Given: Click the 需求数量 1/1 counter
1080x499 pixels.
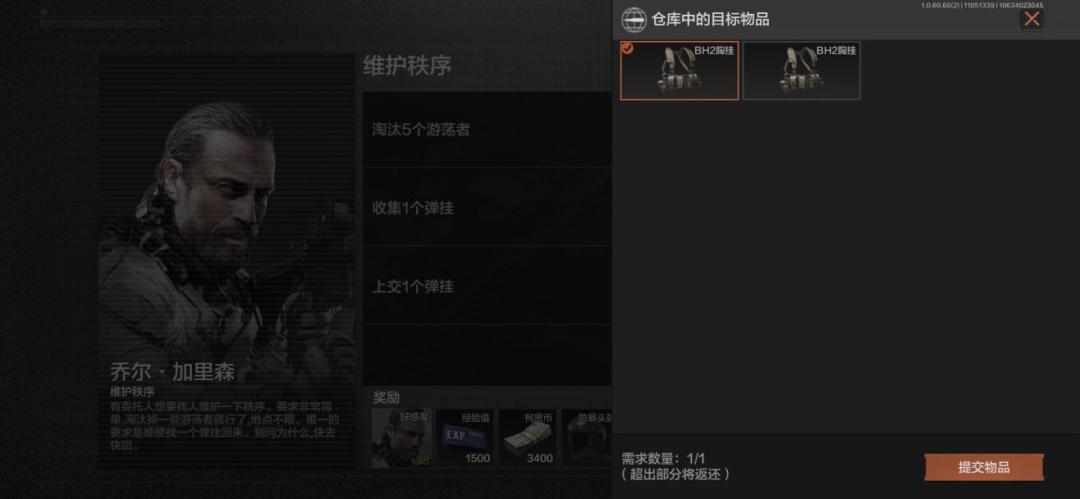Looking at the screenshot, I should (x=663, y=459).
